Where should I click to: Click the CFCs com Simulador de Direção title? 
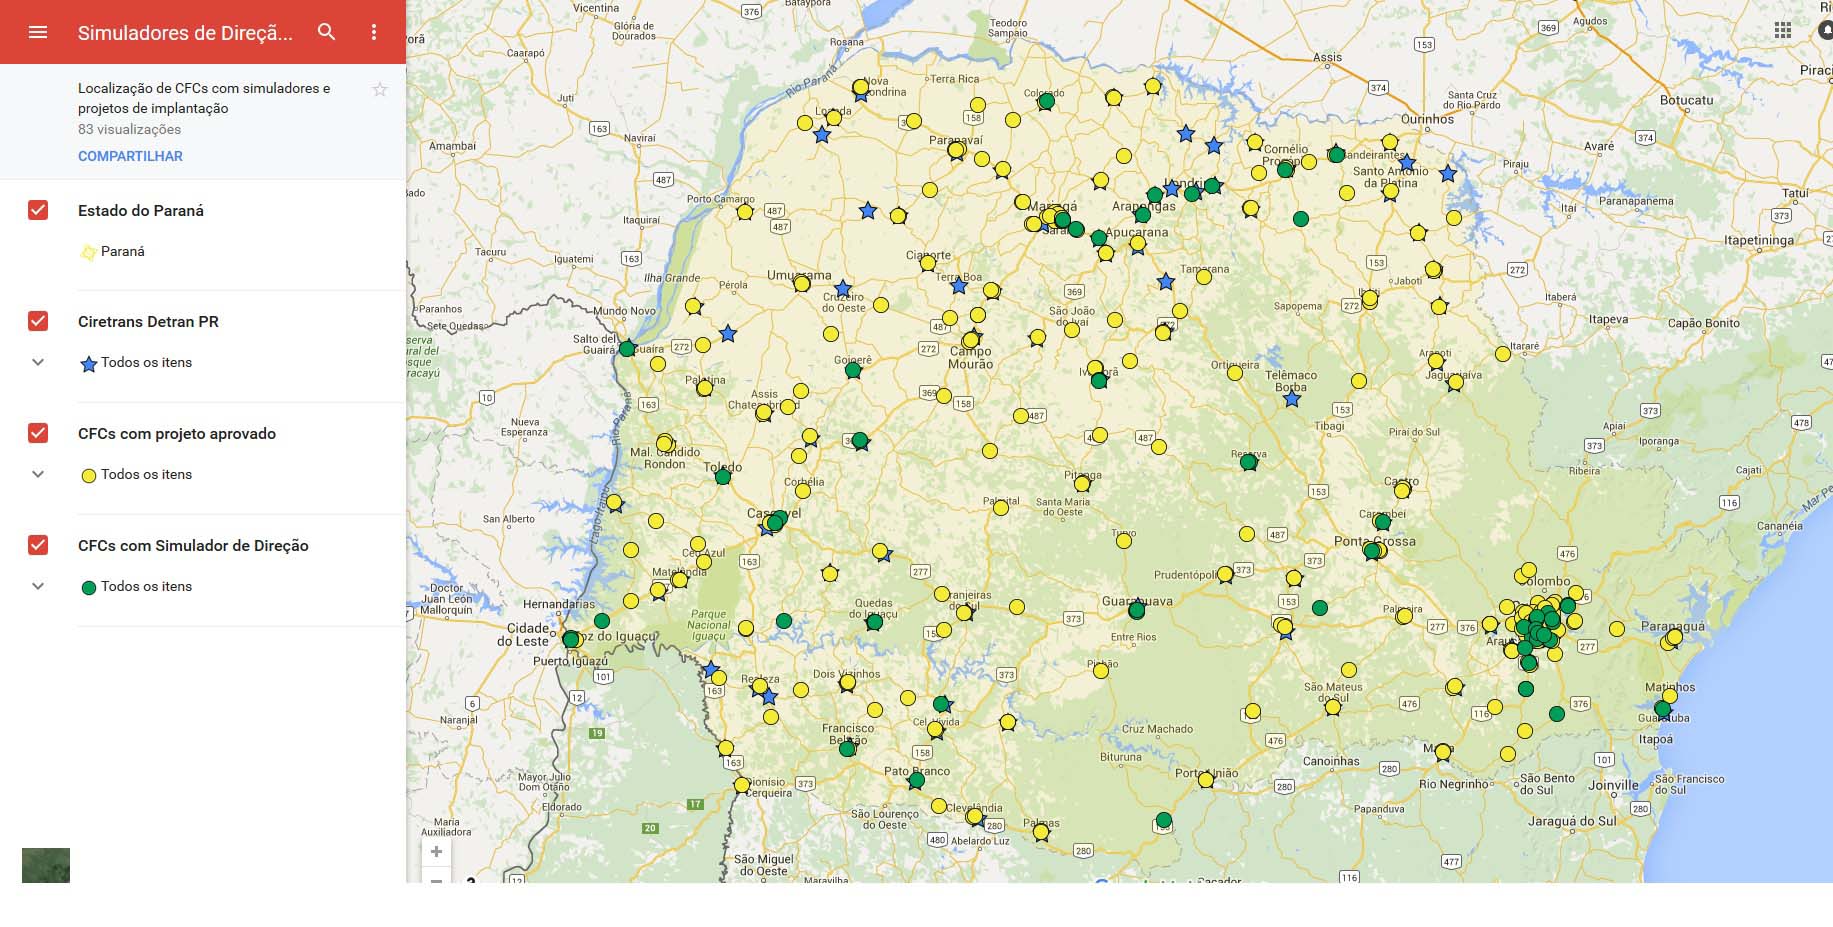coord(193,545)
